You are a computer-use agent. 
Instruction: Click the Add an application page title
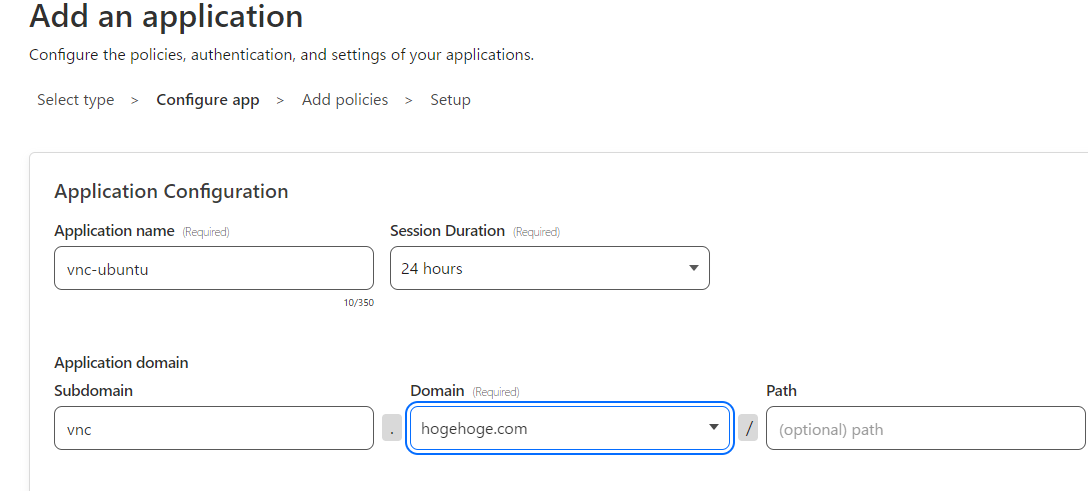pyautogui.click(x=166, y=17)
